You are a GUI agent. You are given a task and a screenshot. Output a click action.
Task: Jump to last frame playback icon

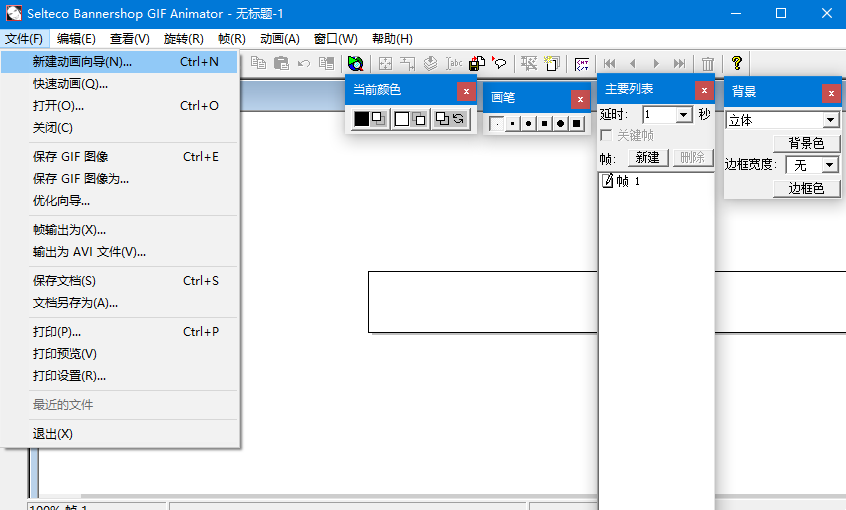pos(679,64)
